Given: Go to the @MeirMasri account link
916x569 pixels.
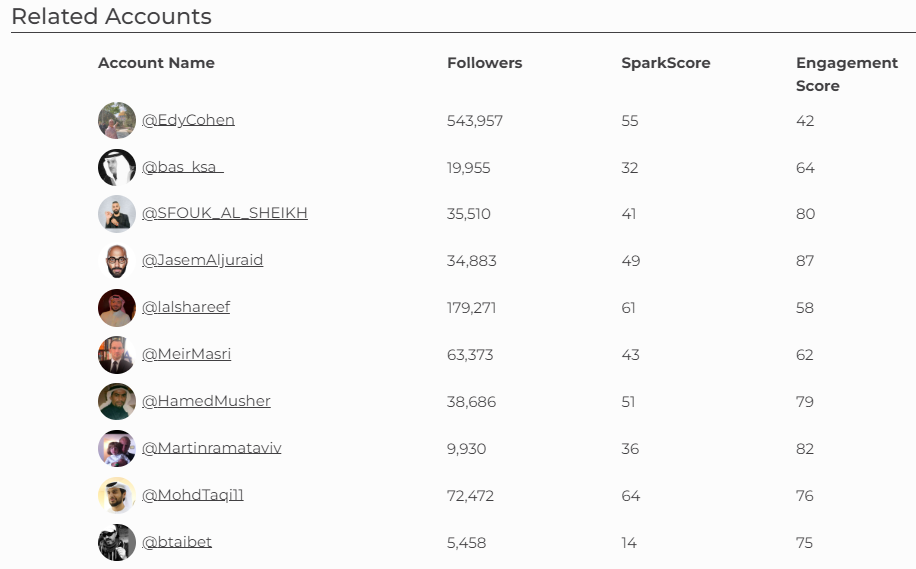Looking at the screenshot, I should click(x=186, y=354).
